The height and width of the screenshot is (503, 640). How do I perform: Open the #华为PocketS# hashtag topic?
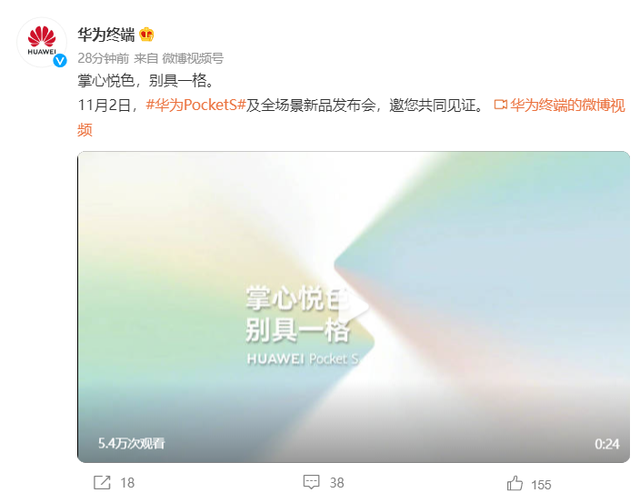click(x=196, y=105)
